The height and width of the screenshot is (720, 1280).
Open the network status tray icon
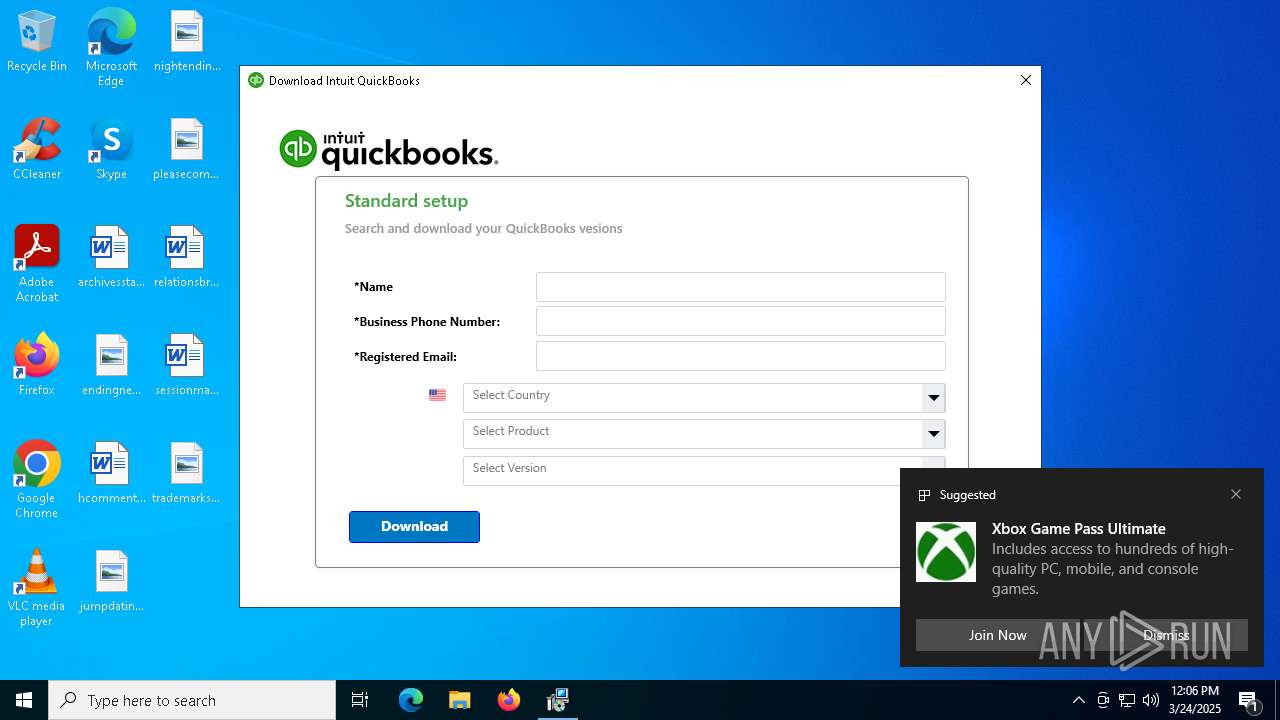(x=1127, y=700)
